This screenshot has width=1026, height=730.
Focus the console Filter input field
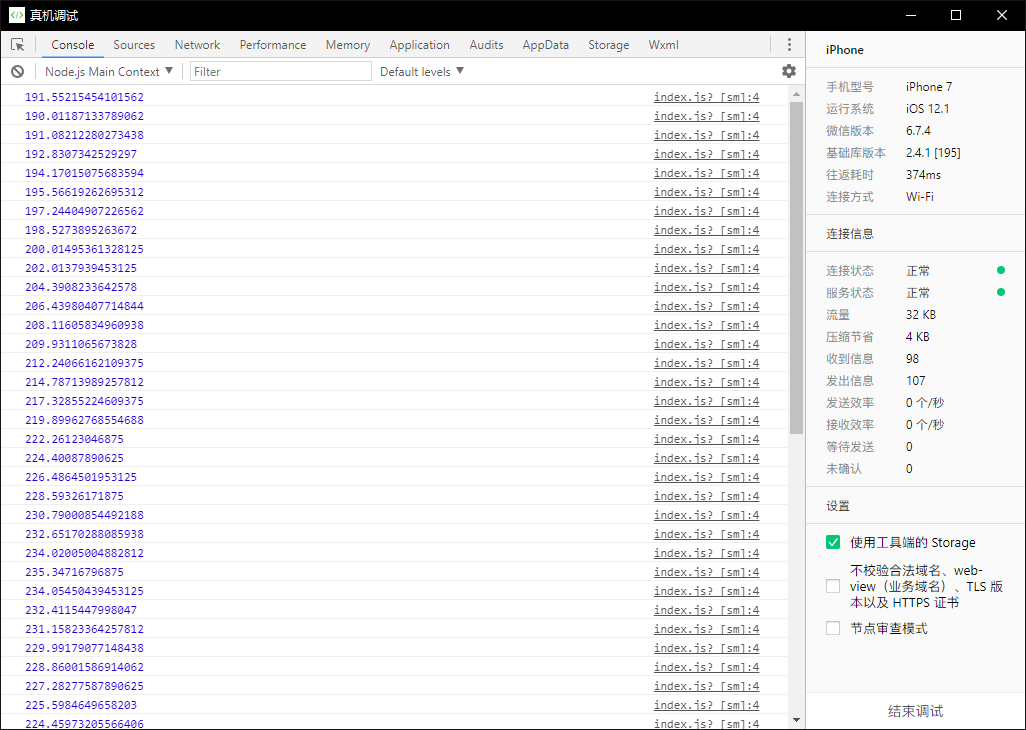click(280, 72)
